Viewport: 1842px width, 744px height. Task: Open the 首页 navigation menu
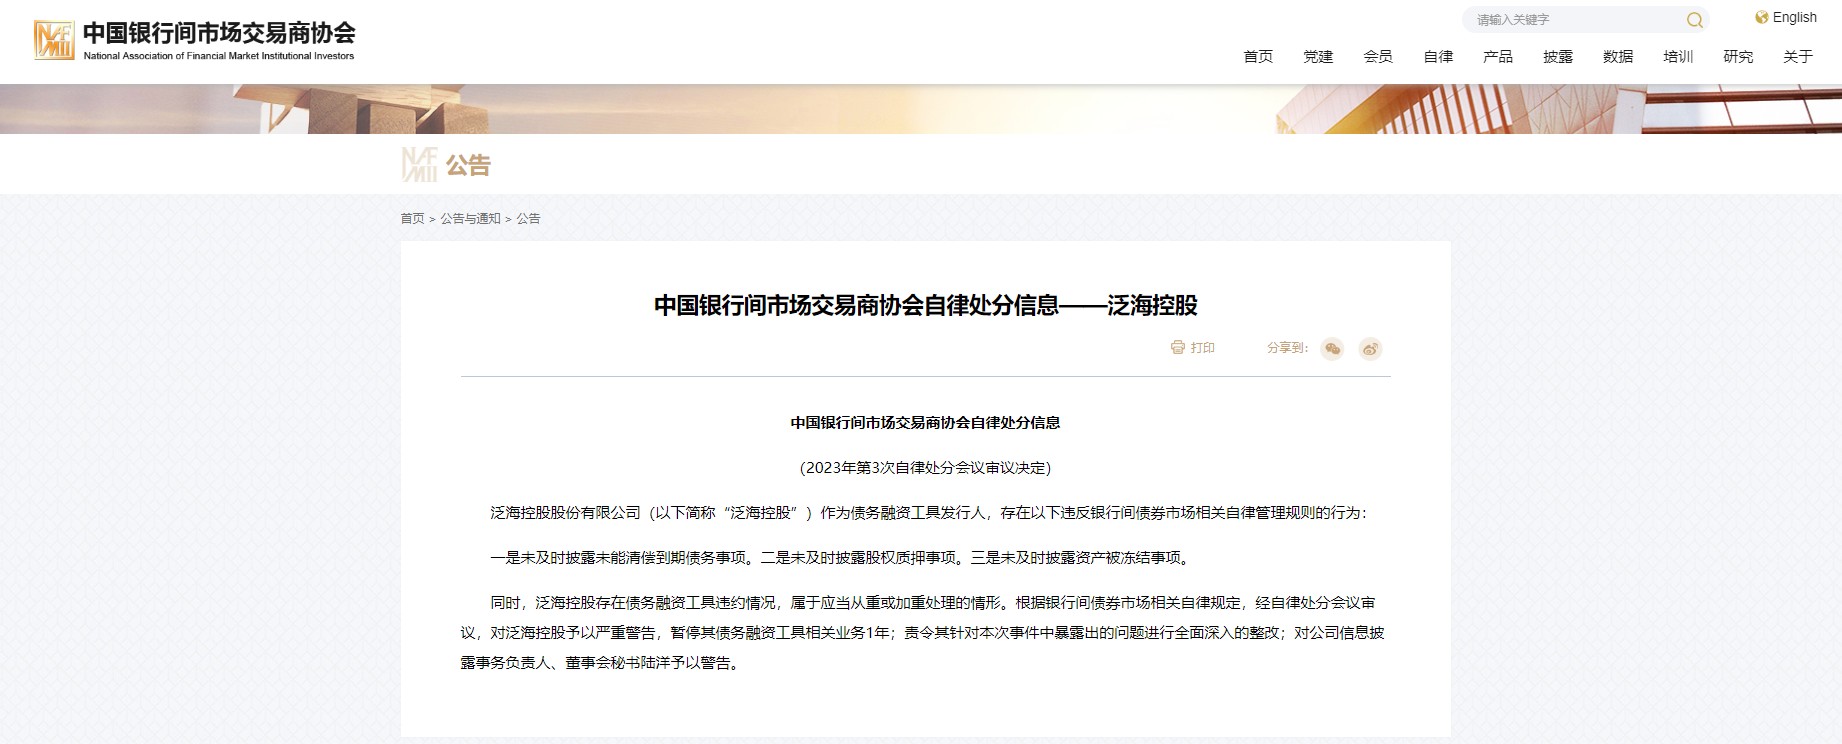(x=1258, y=56)
